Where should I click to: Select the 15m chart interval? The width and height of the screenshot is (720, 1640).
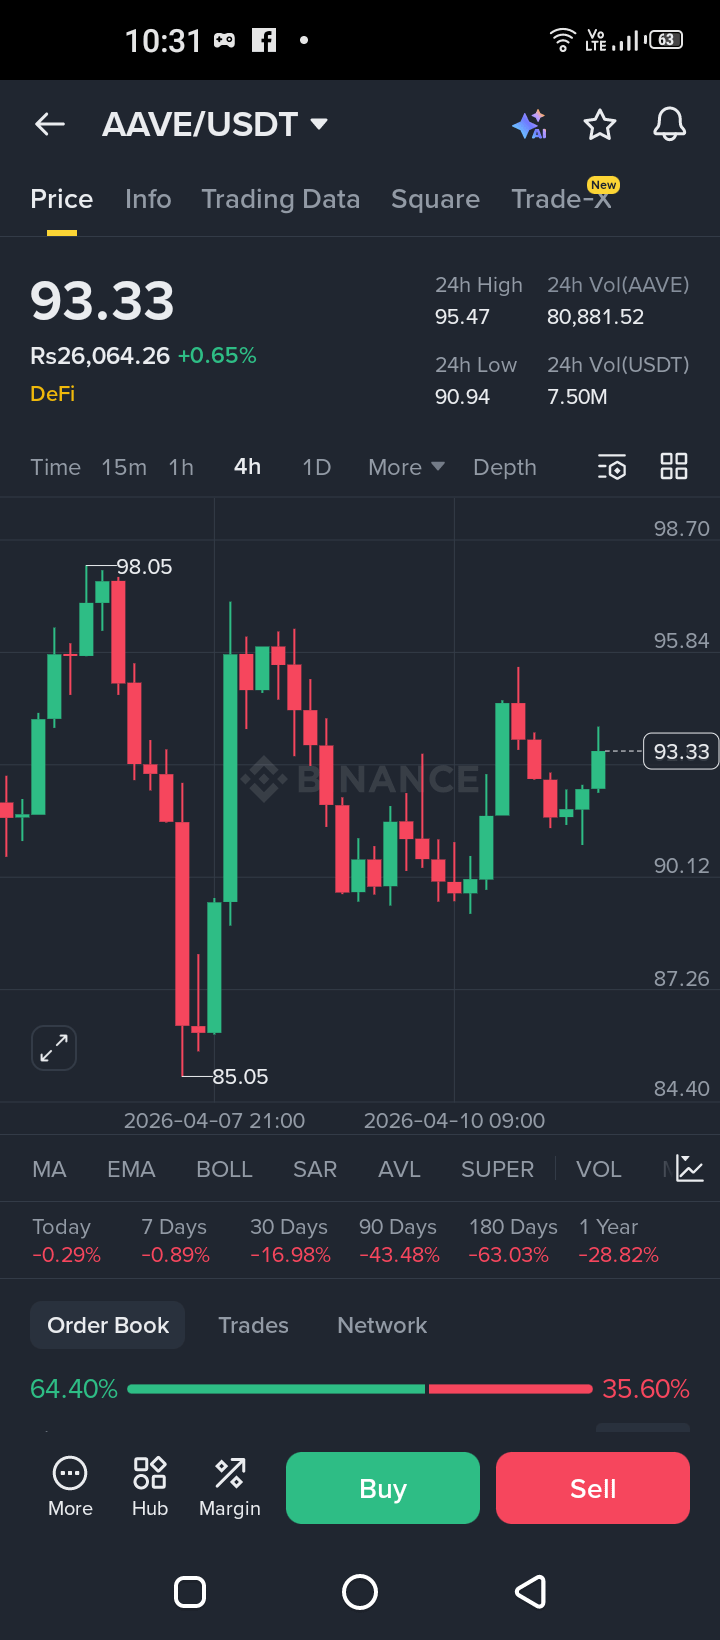point(124,467)
